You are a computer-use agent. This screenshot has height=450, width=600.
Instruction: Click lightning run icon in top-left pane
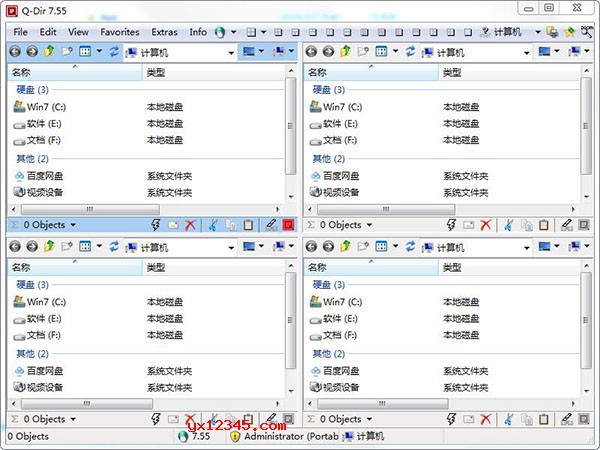[x=155, y=225]
